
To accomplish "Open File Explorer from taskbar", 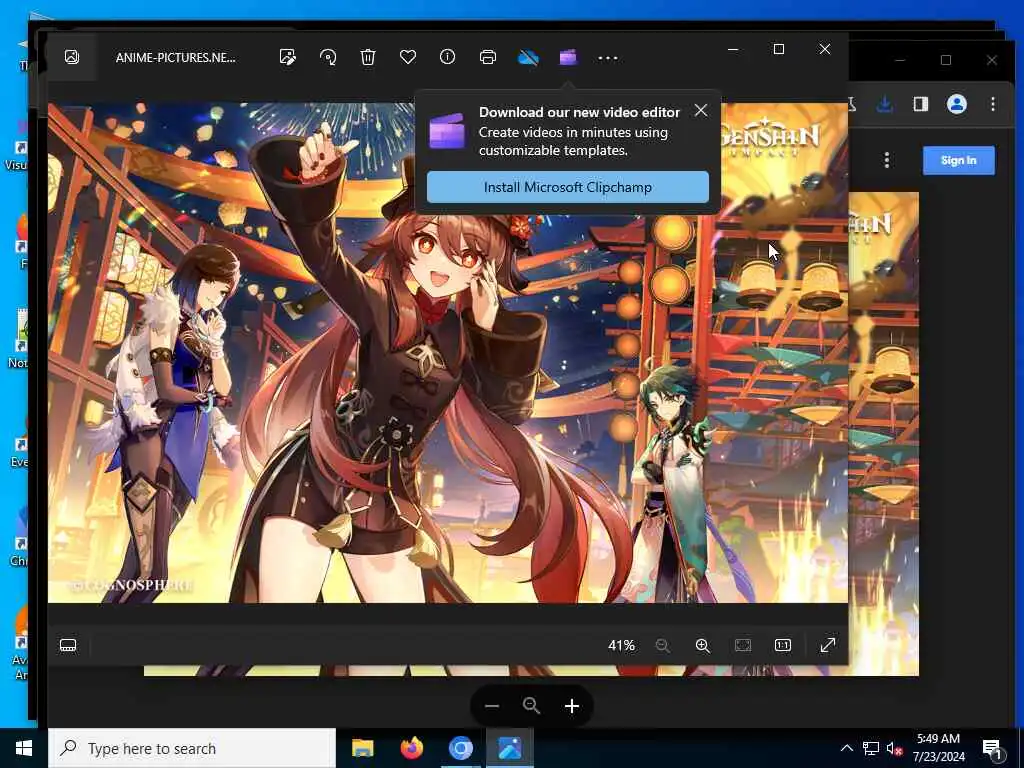I will [362, 748].
